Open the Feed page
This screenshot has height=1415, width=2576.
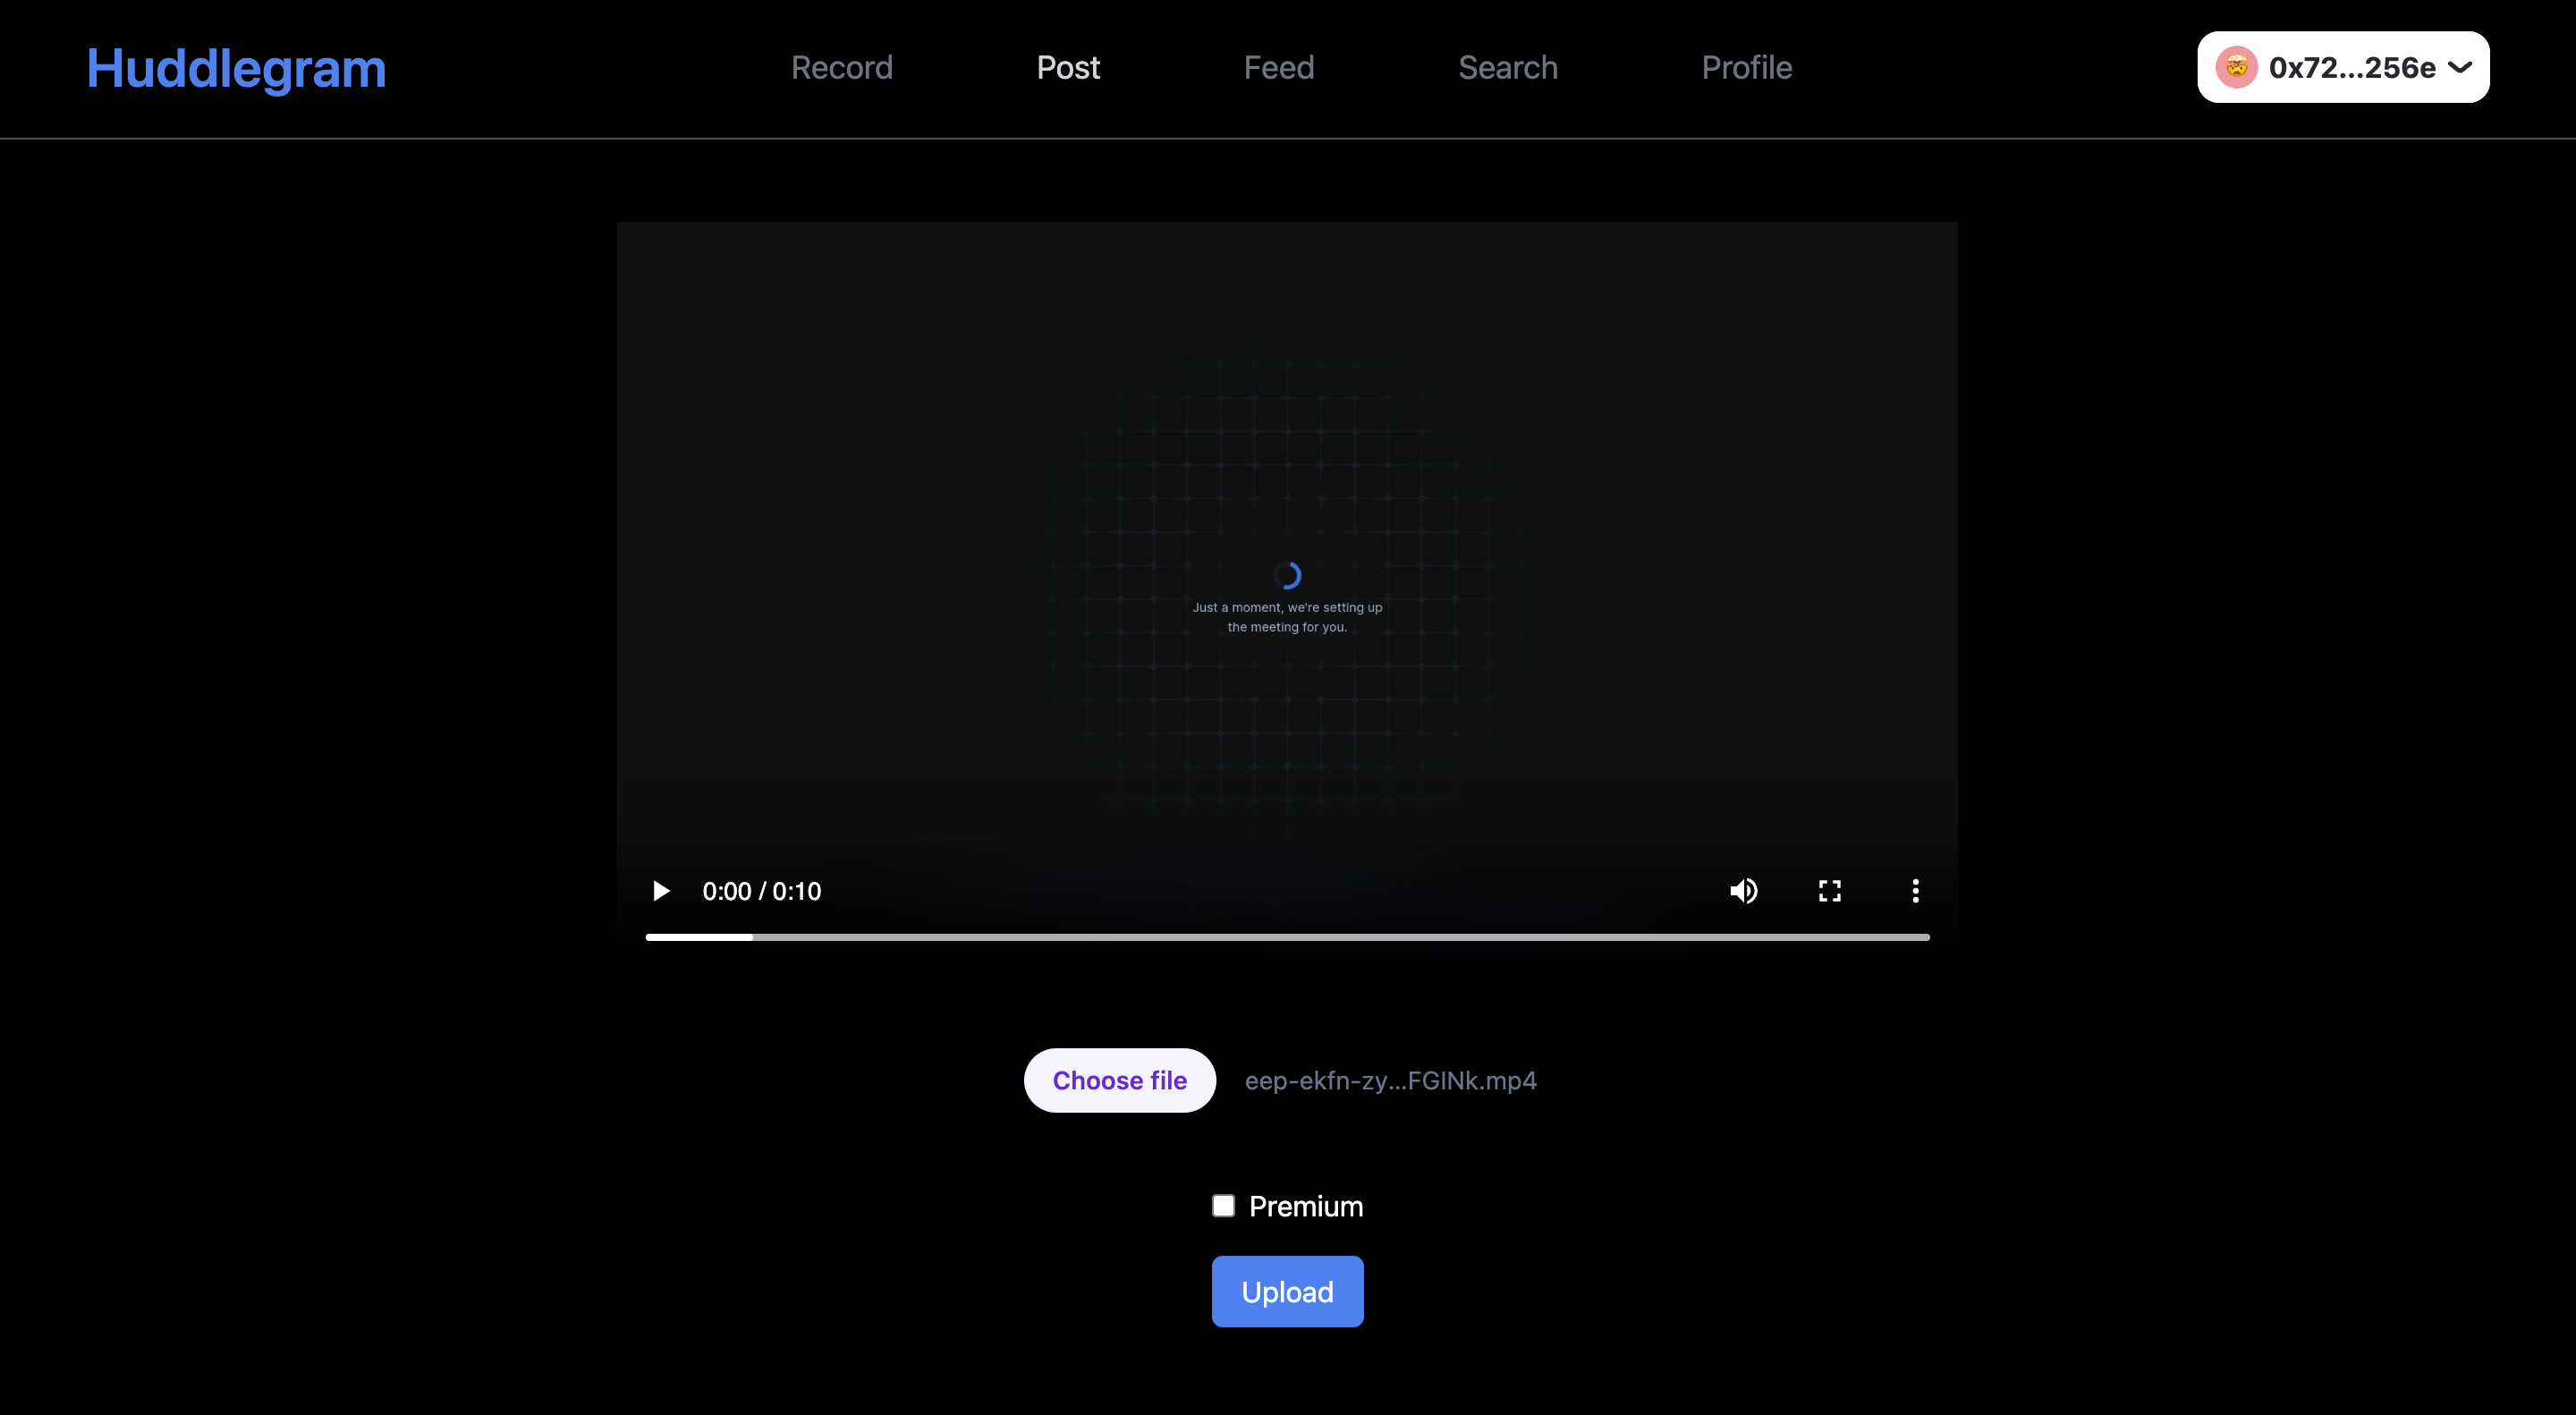[1278, 67]
